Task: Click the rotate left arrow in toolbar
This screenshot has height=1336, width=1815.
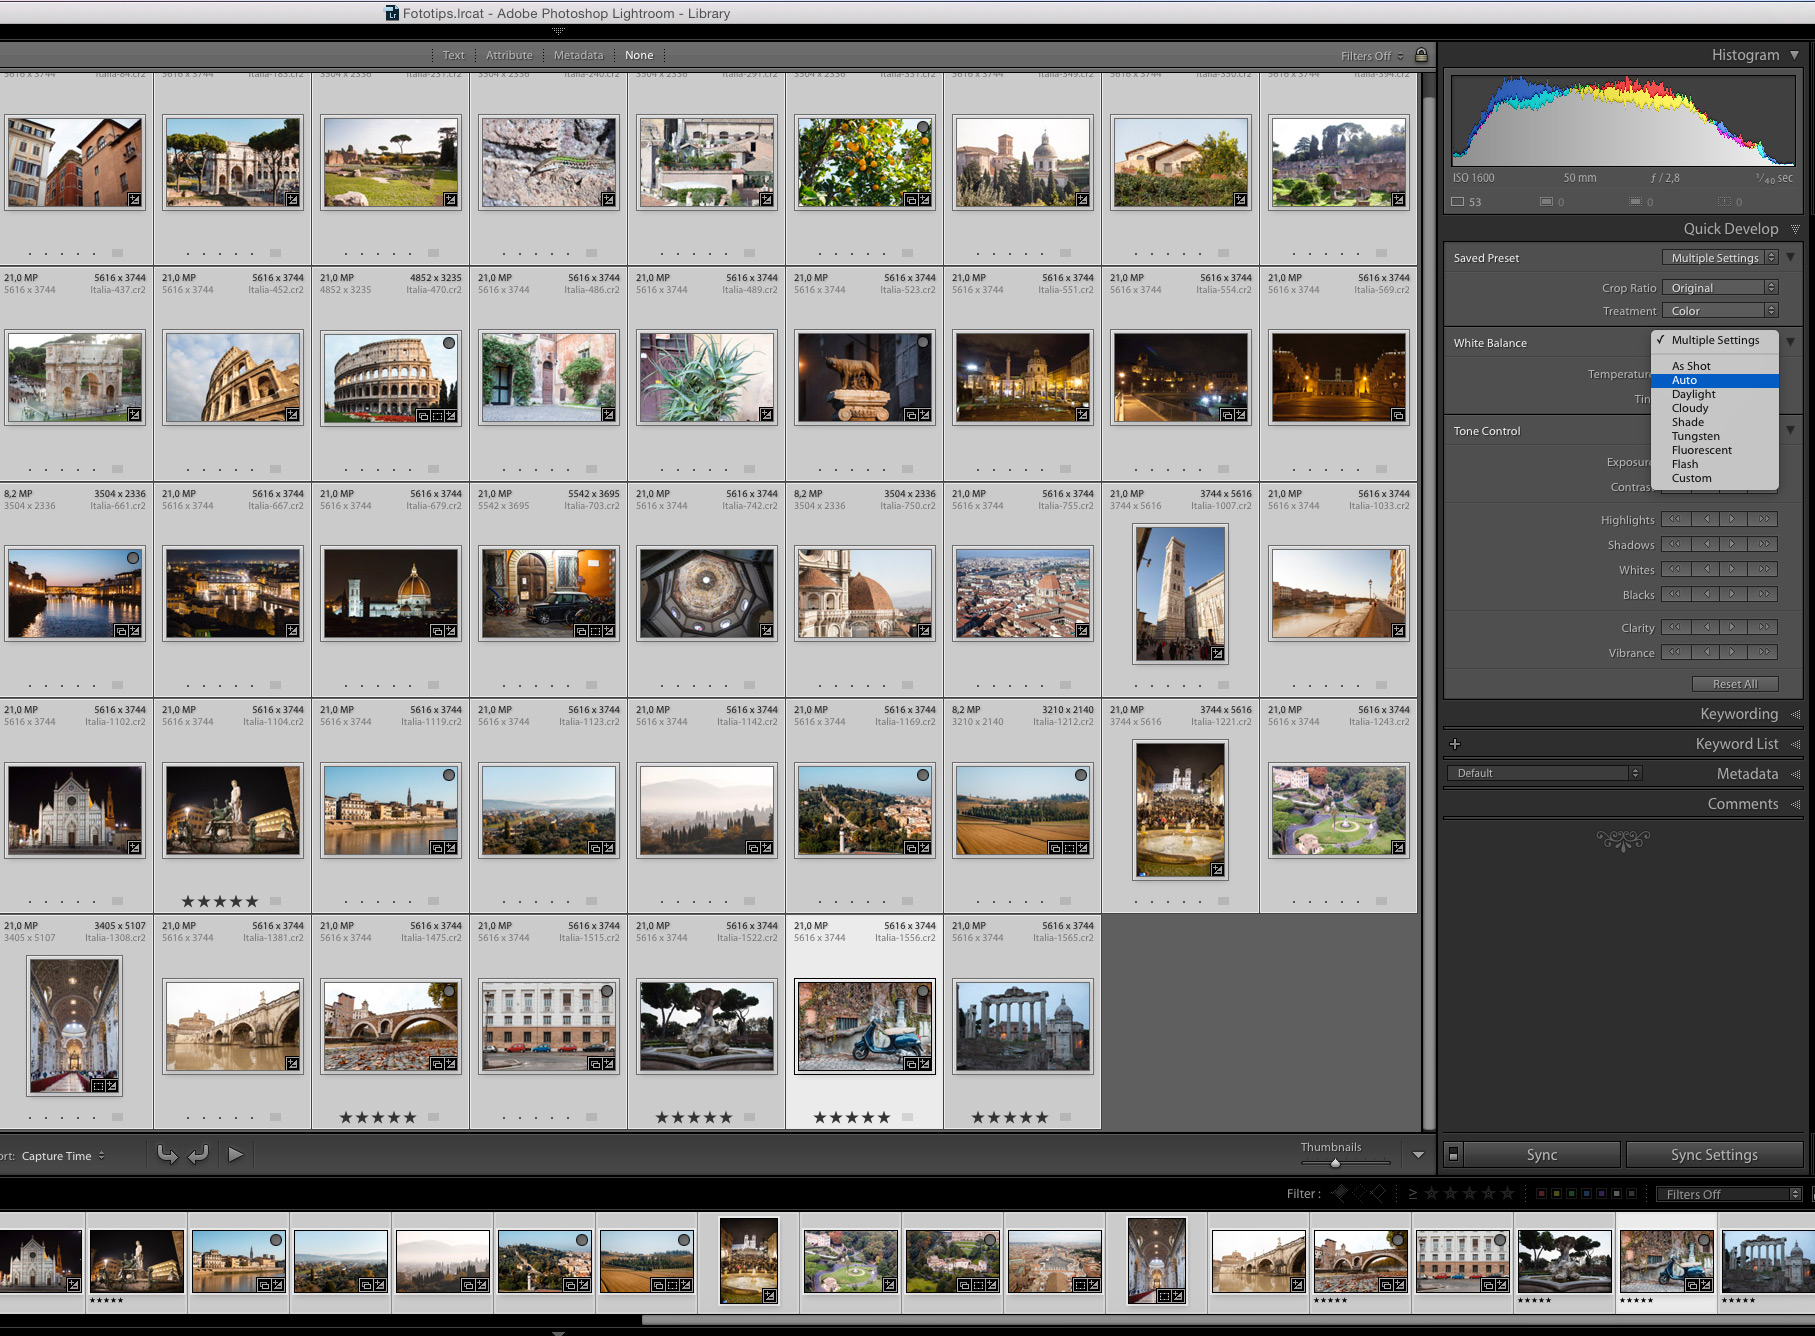Action: 167,1155
